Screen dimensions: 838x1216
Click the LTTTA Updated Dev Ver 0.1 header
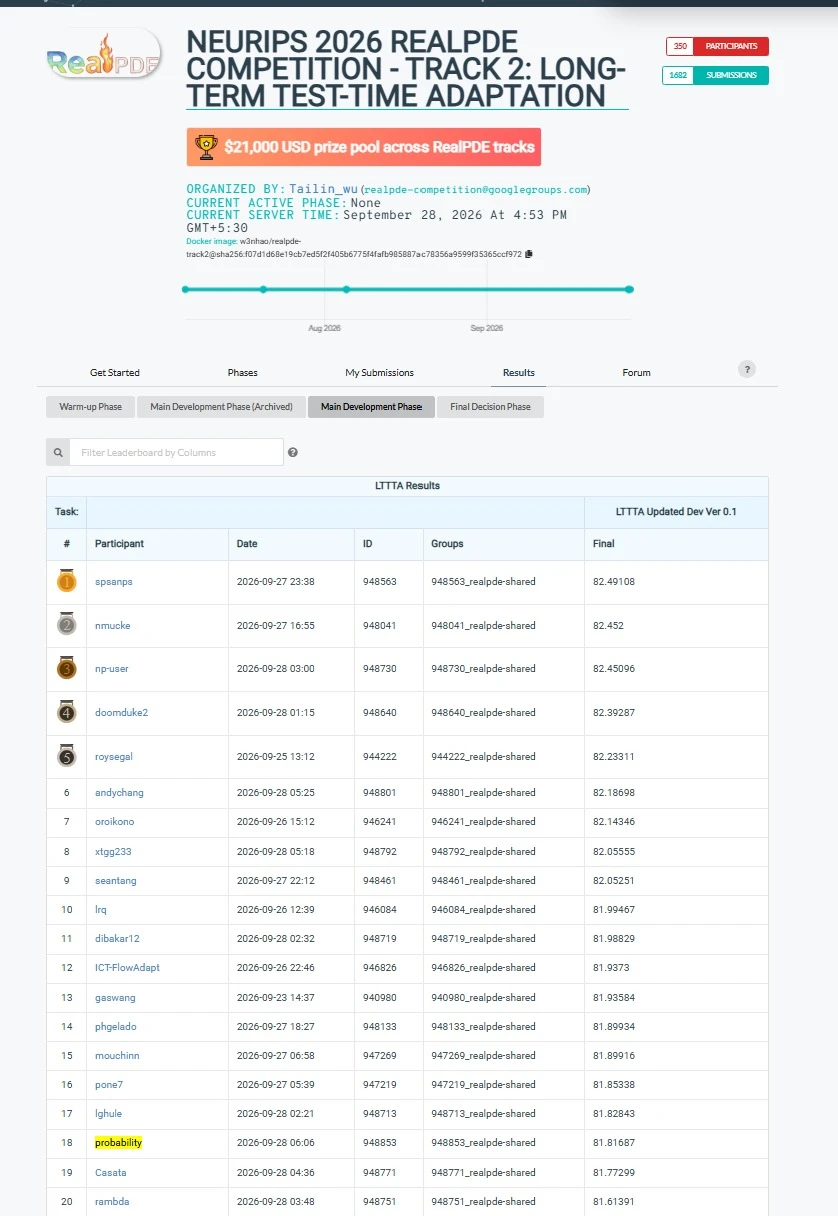[676, 512]
